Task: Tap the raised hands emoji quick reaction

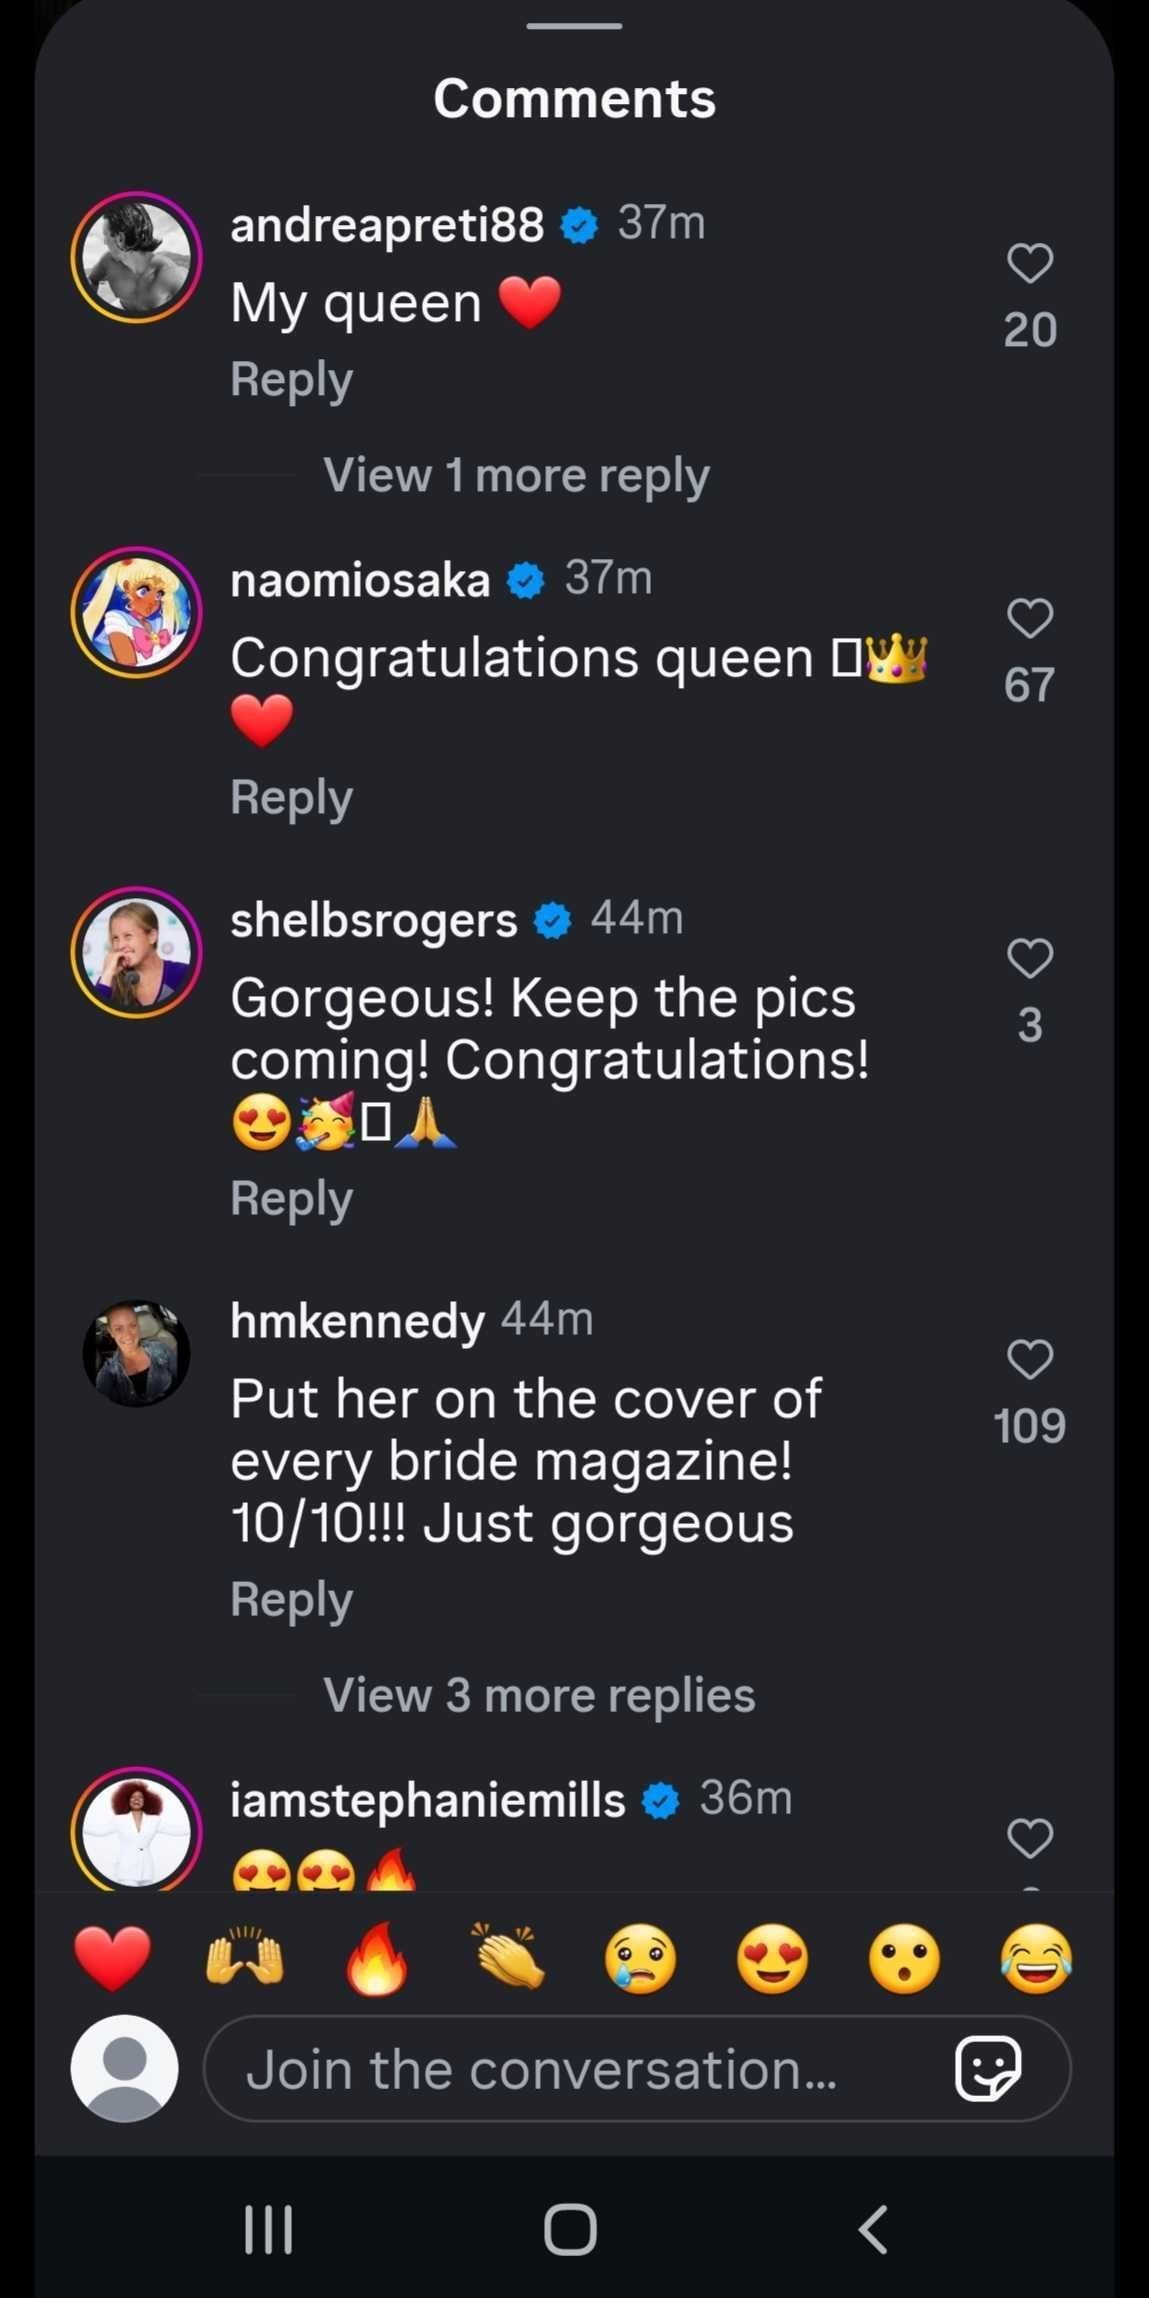Action: [243, 1955]
